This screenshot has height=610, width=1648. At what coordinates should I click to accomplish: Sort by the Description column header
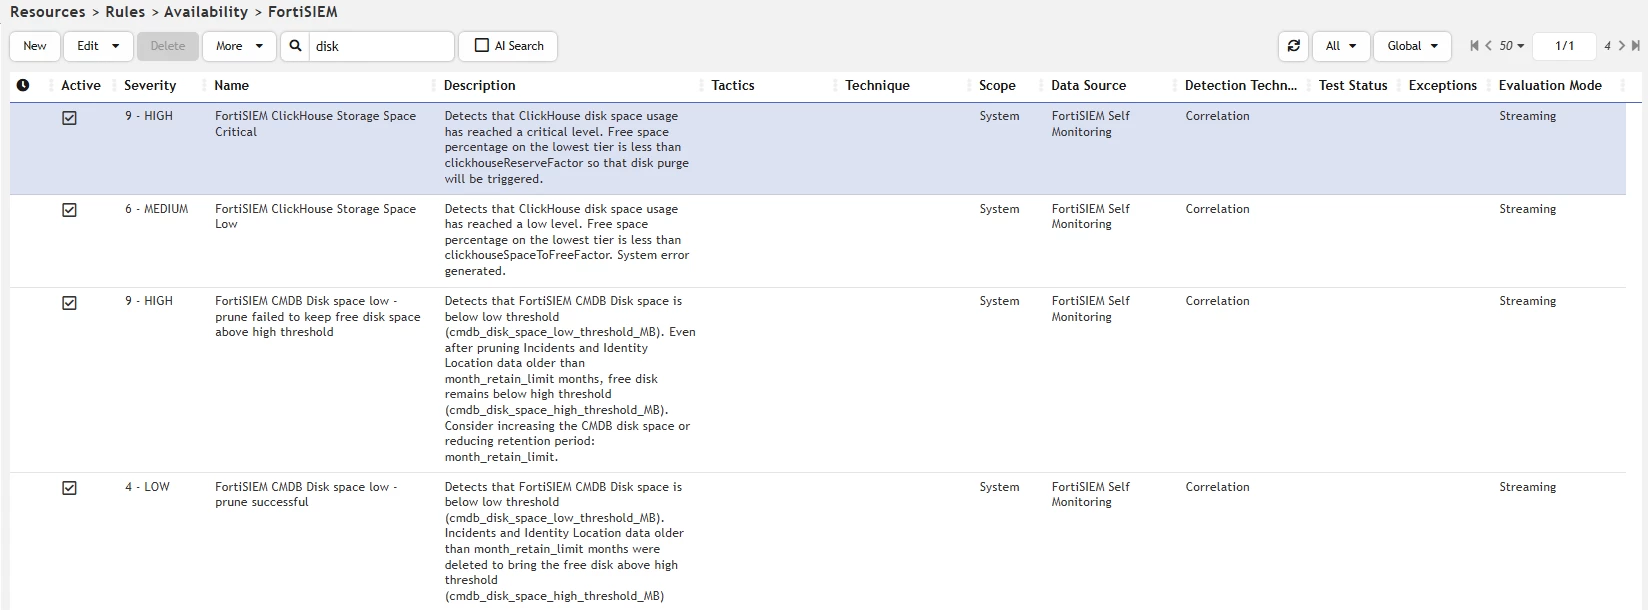(480, 86)
